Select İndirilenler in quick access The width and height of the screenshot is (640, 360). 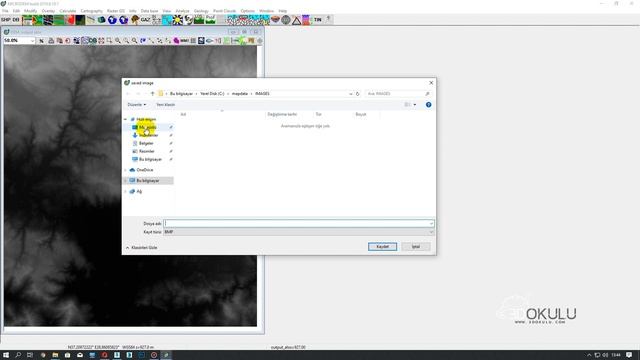point(149,135)
